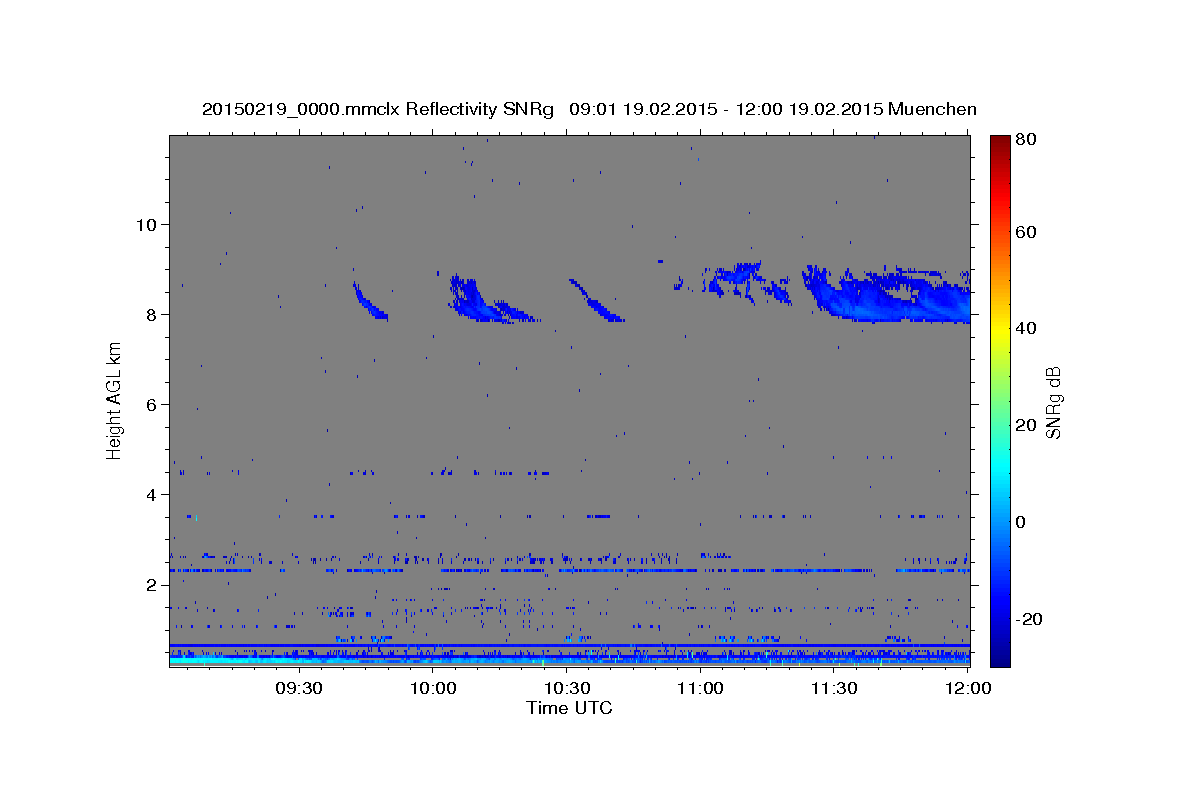Click the 'Height AGL km' axis label

point(115,400)
